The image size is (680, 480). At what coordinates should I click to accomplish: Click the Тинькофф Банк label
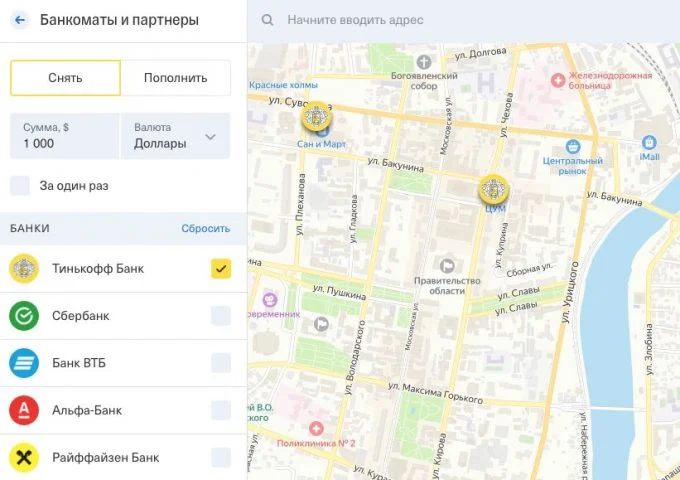(98, 268)
